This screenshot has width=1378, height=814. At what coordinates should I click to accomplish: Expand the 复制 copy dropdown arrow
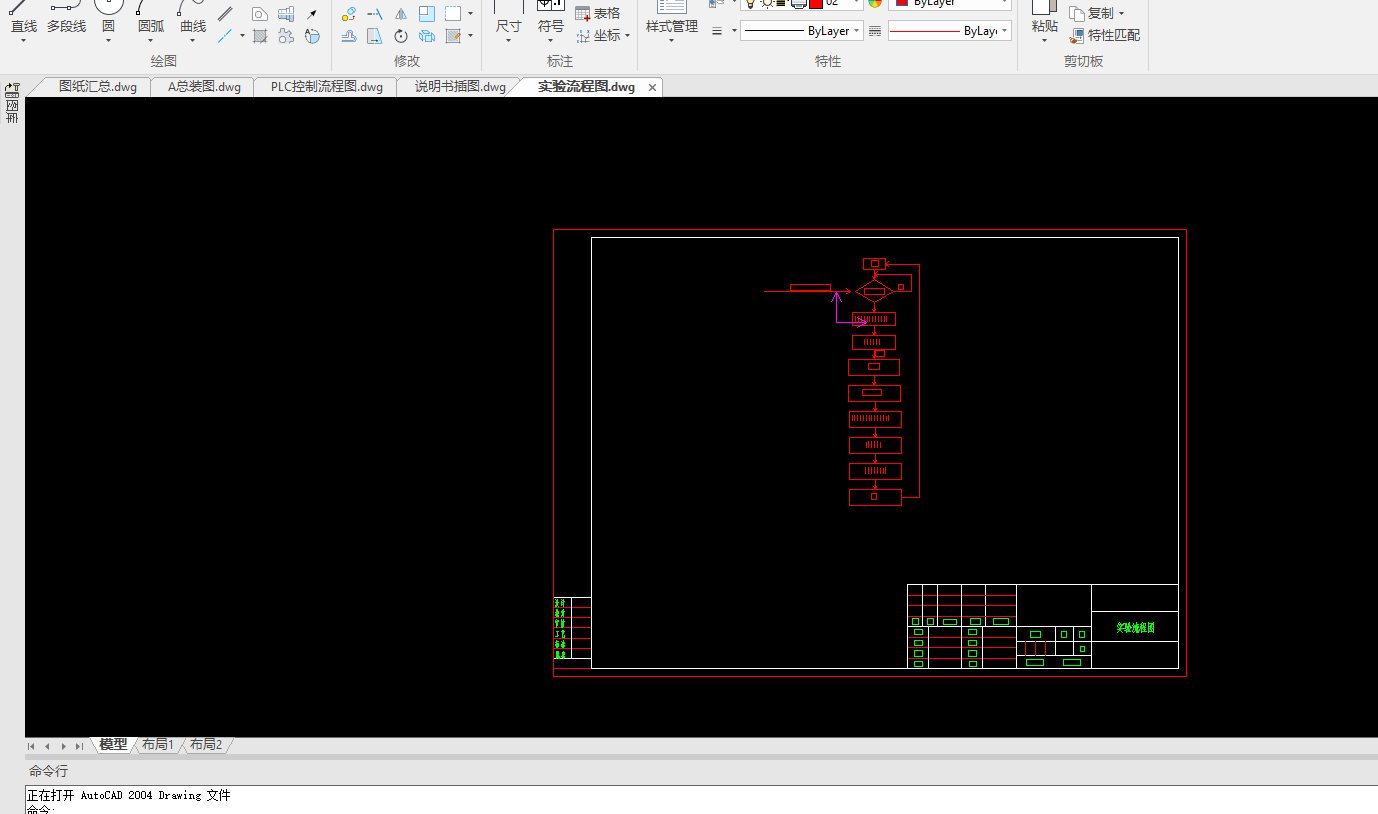1121,14
